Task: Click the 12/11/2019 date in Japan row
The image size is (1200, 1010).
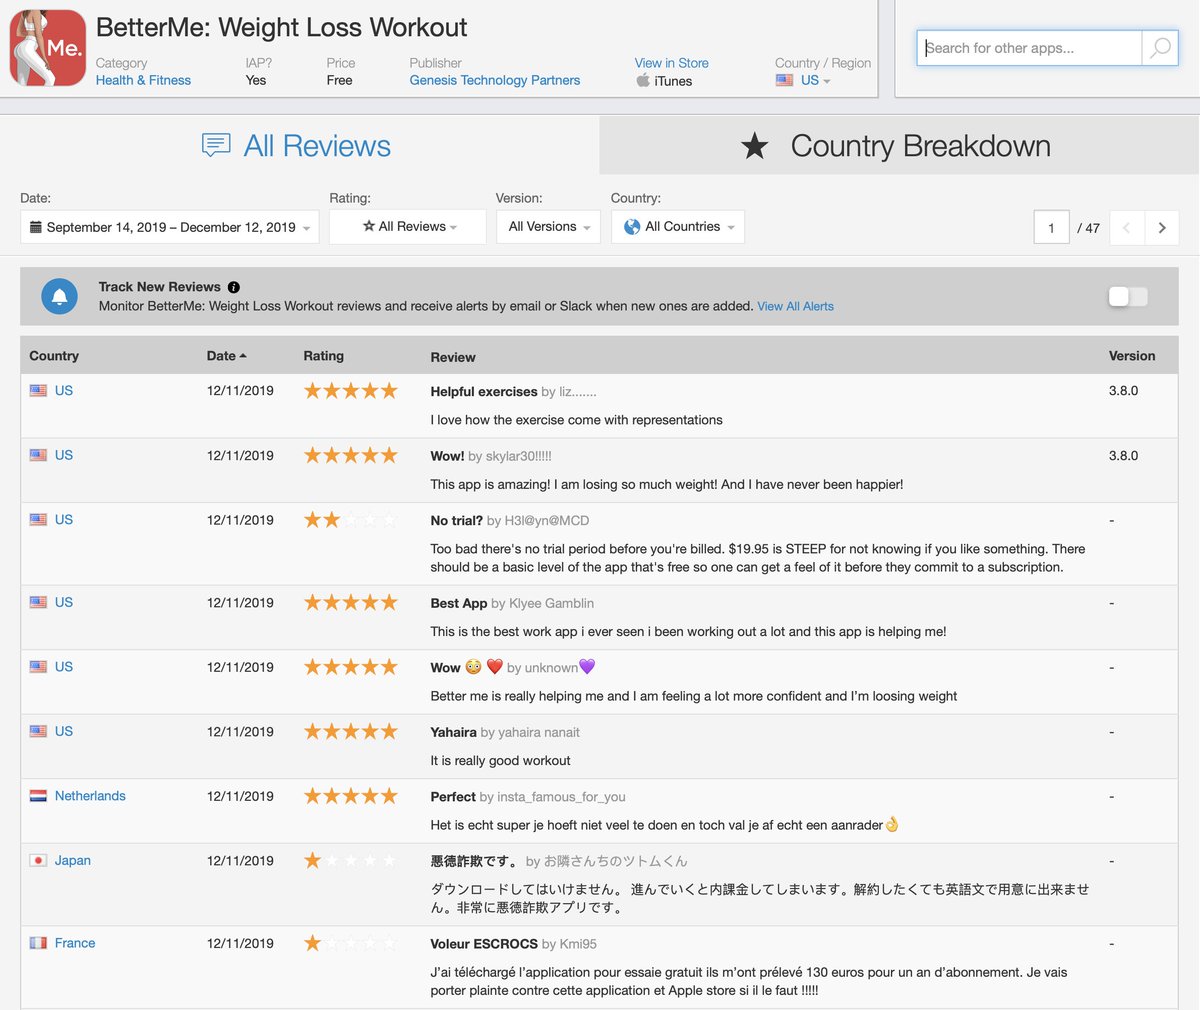Action: [240, 860]
